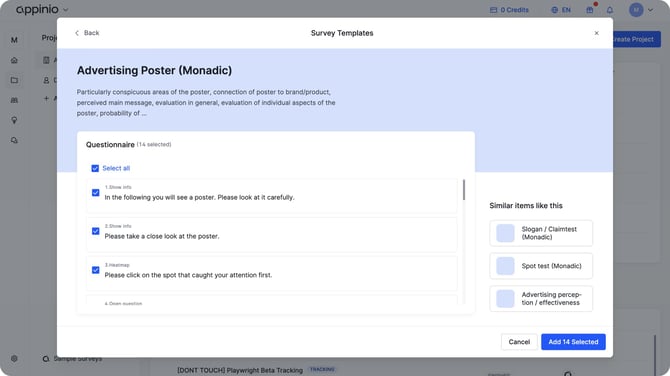Click 'Playwright Beta Tracking' row behind dialog
This screenshot has height=376, width=670.
click(x=240, y=370)
